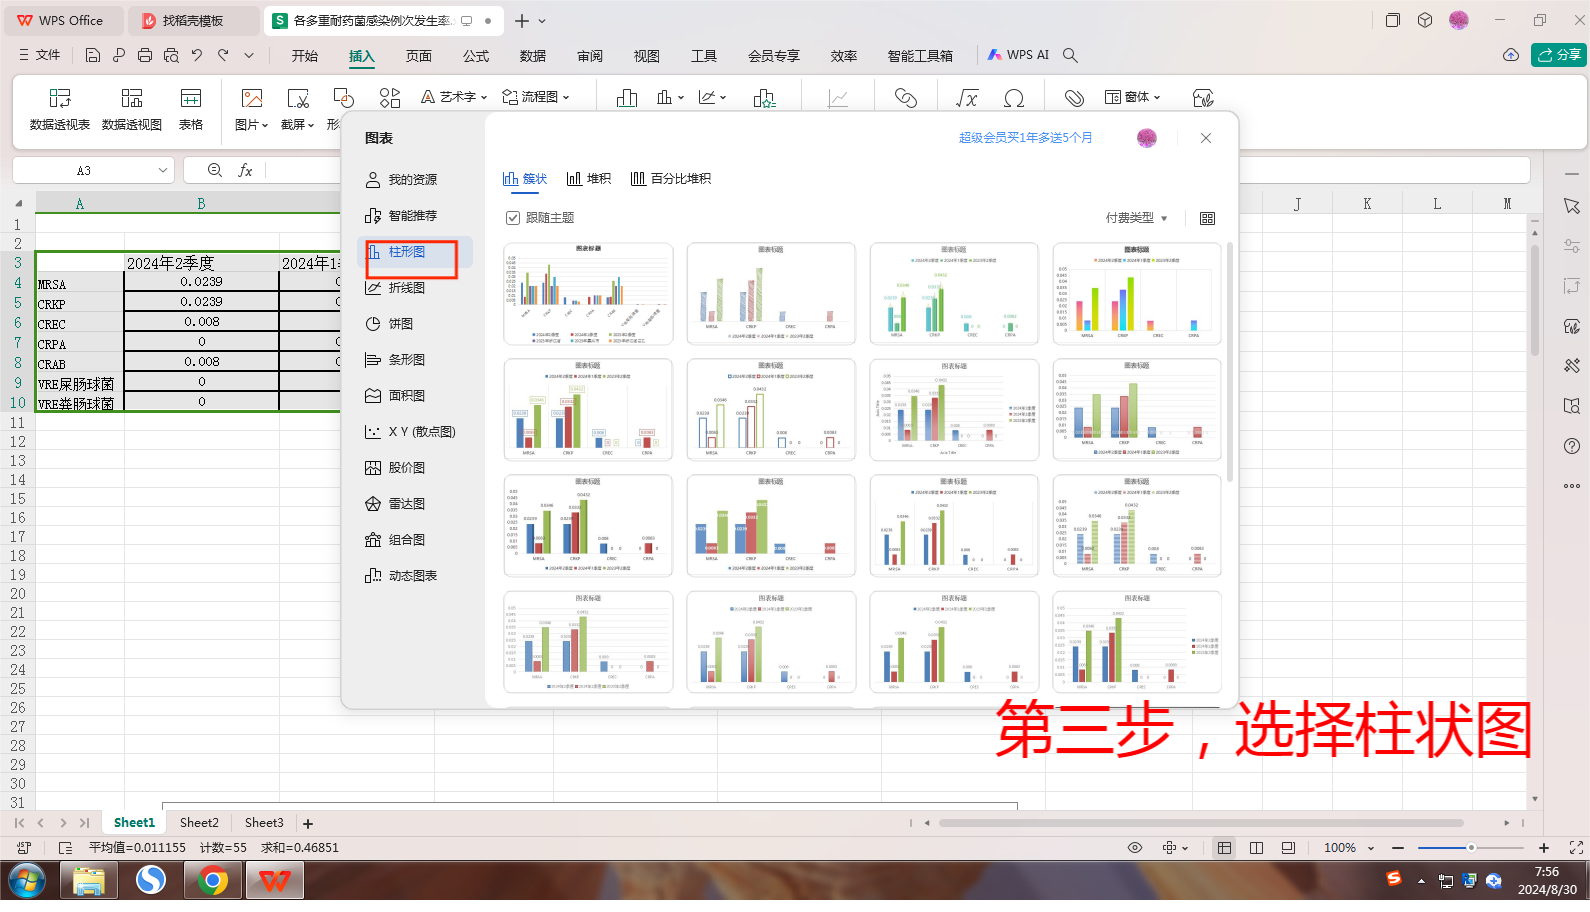Open Chrome from the Windows taskbar
This screenshot has width=1590, height=912.
(x=212, y=881)
